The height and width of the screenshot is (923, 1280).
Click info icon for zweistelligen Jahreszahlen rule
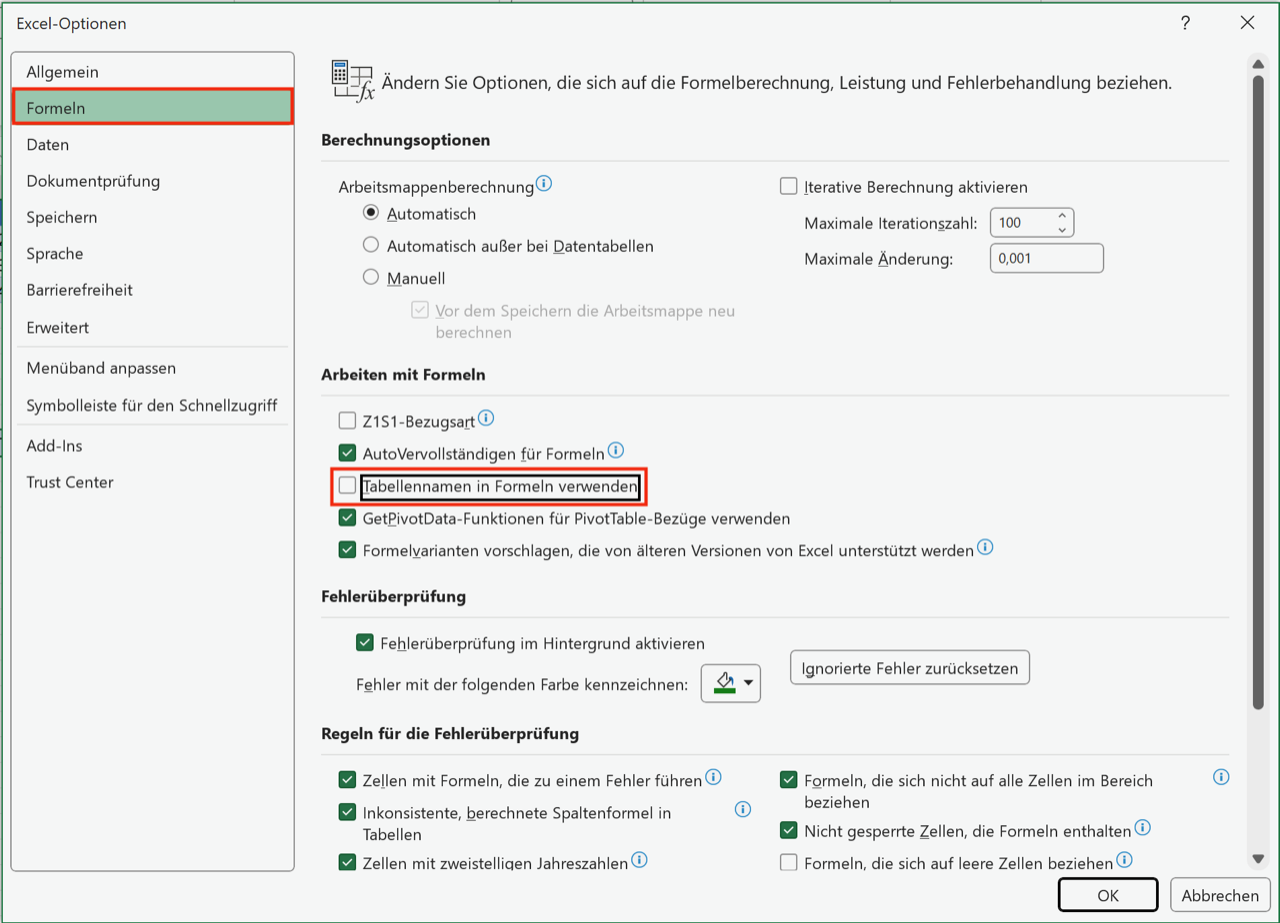click(639, 859)
